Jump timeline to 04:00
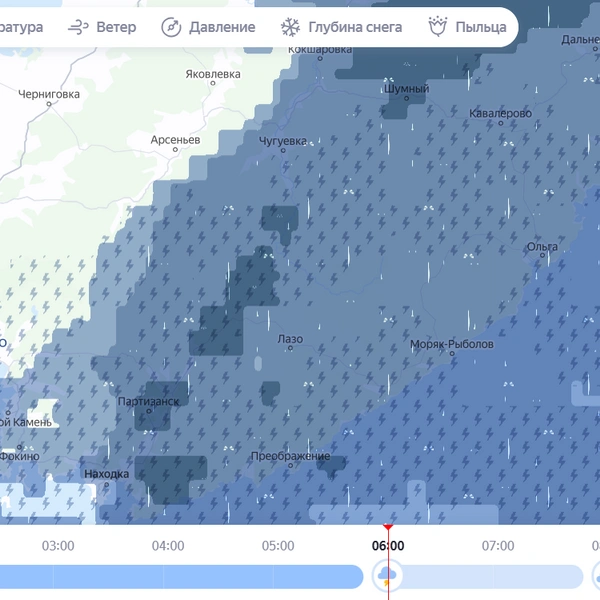 point(168,546)
